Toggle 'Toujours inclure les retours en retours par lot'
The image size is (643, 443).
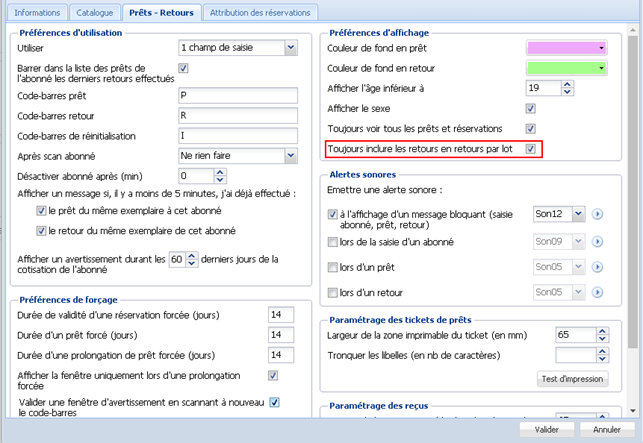(x=532, y=149)
